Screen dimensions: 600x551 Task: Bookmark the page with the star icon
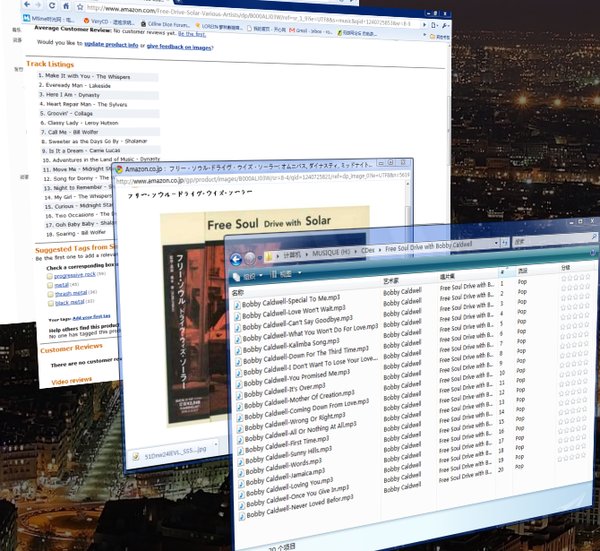(80, 7)
